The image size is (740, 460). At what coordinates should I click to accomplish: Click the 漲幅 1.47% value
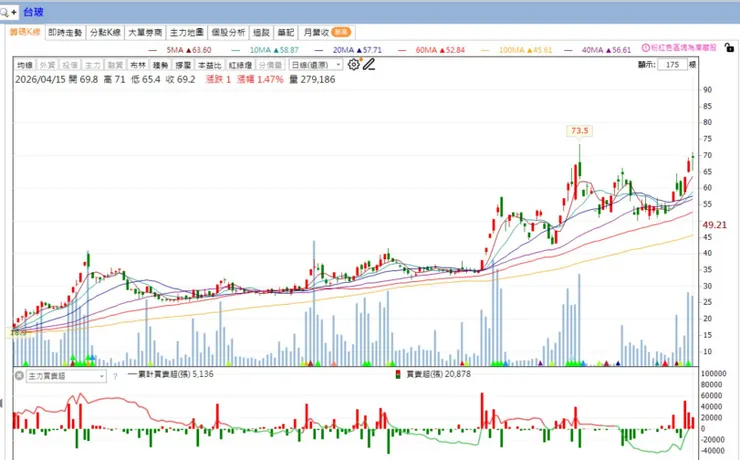(x=260, y=79)
